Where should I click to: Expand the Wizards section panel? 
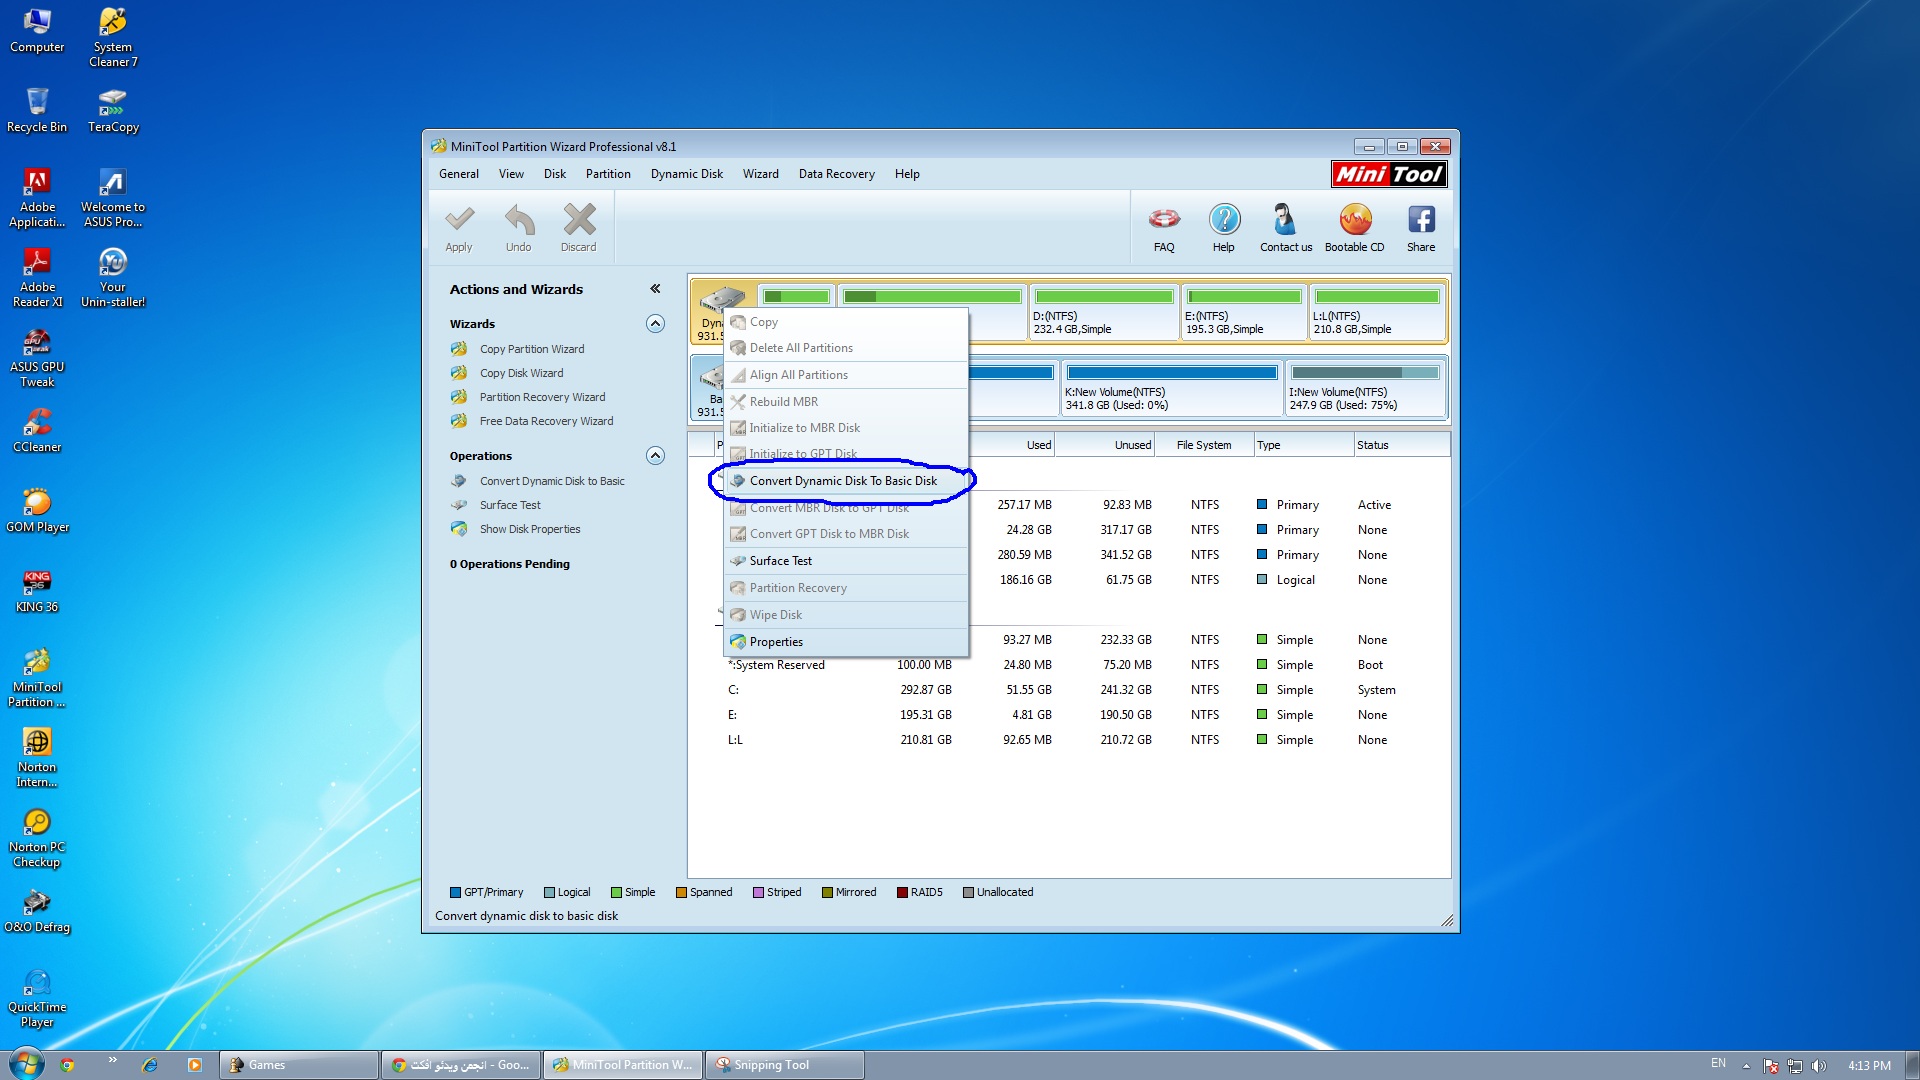point(655,322)
